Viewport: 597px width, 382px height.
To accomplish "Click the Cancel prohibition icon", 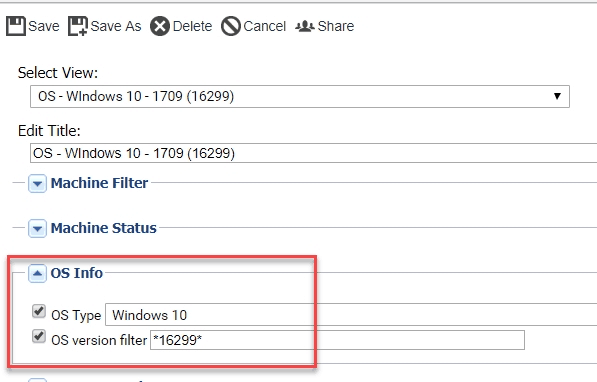I will (231, 26).
